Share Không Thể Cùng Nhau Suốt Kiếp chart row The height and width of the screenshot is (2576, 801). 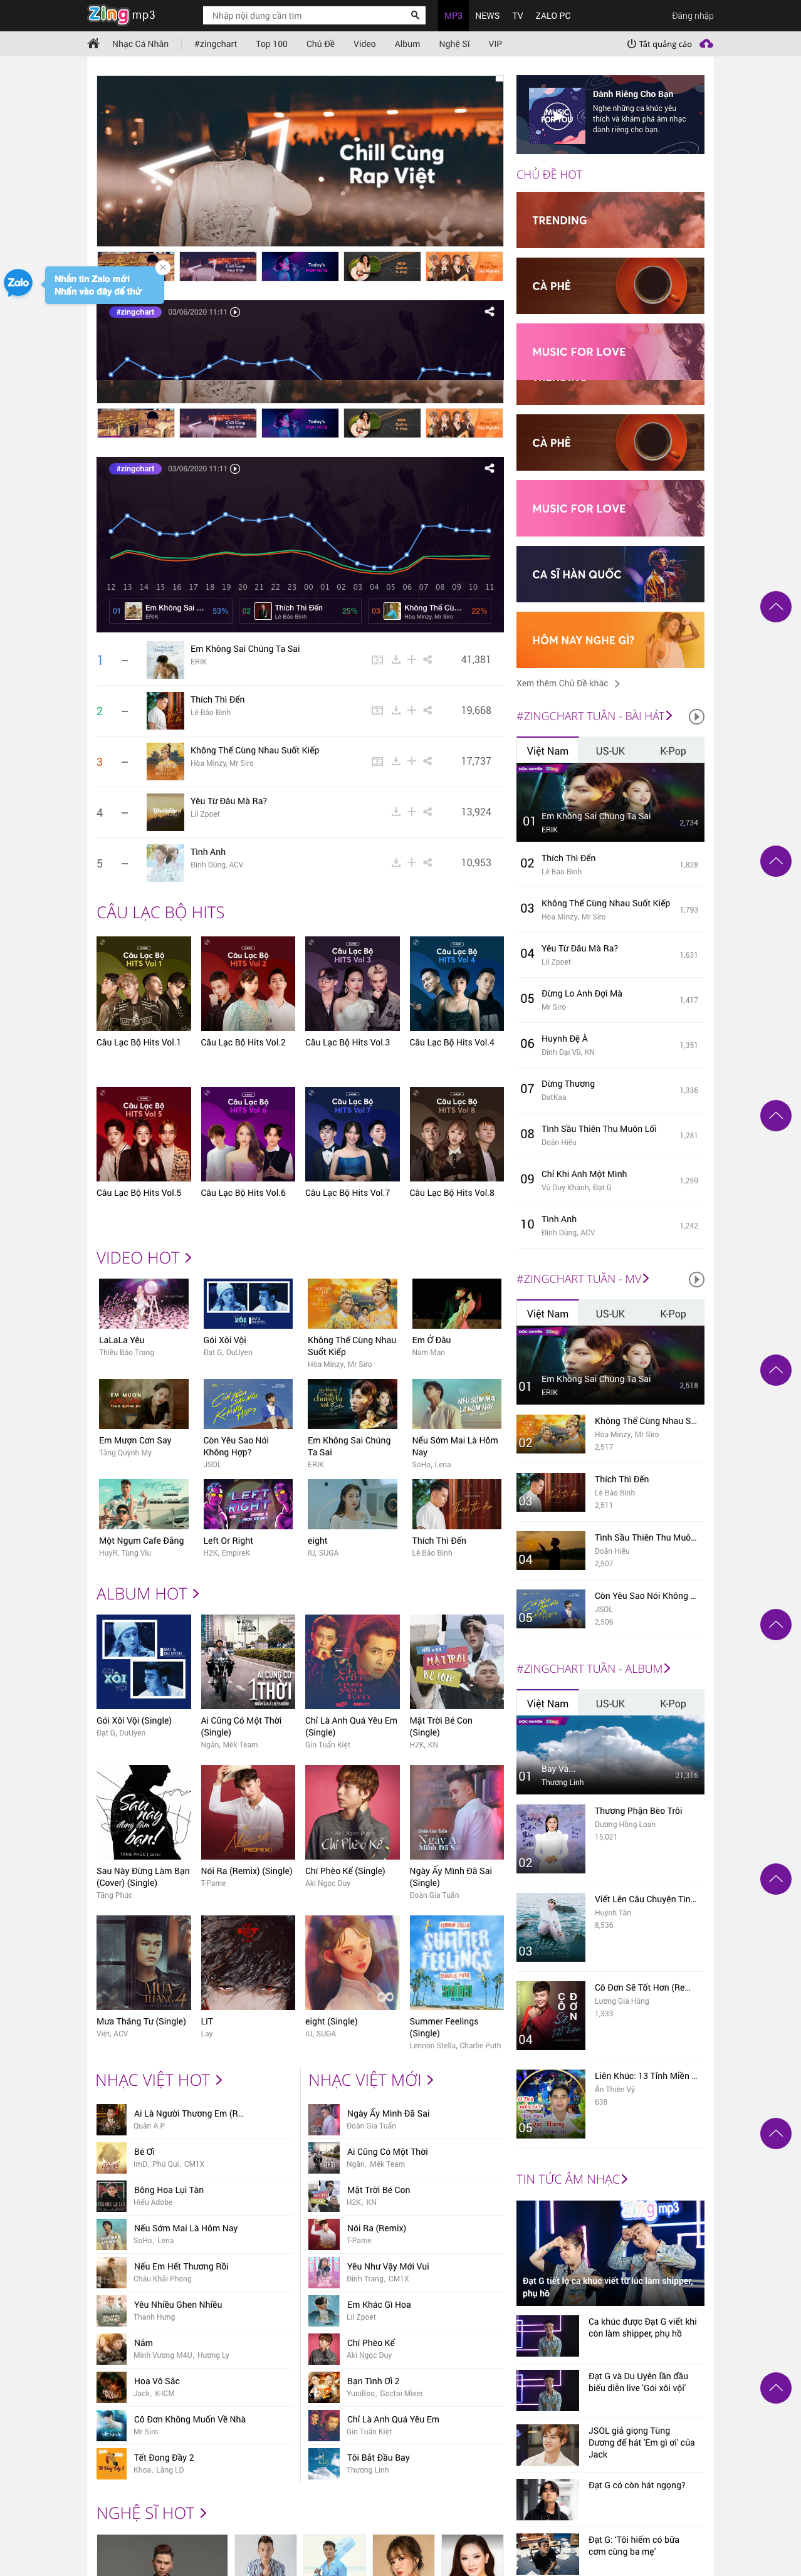point(427,762)
